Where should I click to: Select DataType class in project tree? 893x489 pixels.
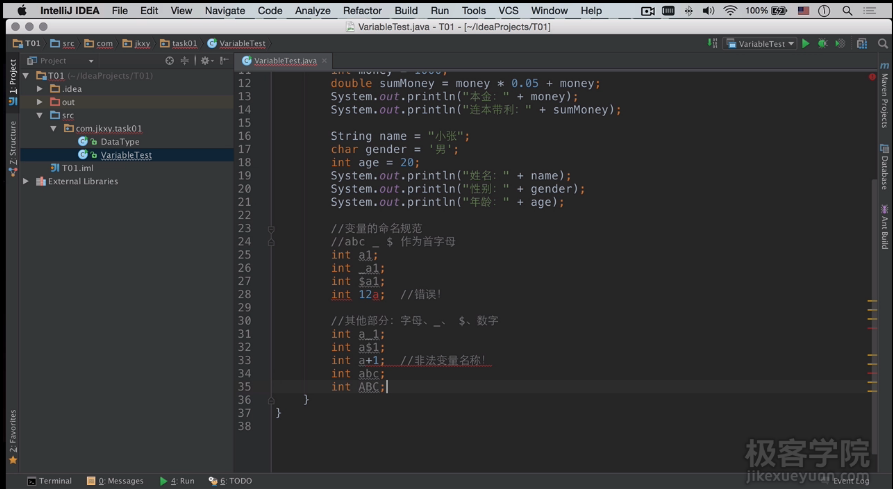click(x=119, y=142)
